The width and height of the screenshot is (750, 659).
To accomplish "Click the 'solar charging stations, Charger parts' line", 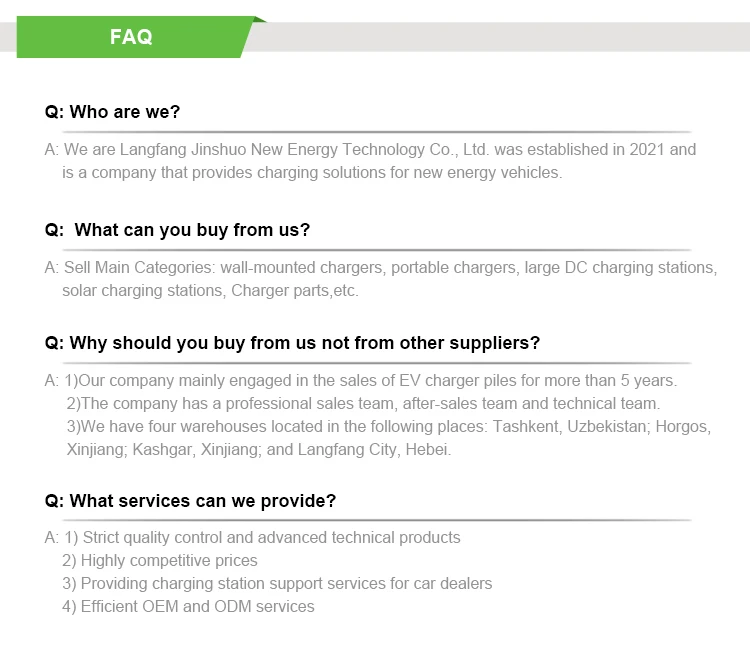I will [210, 290].
